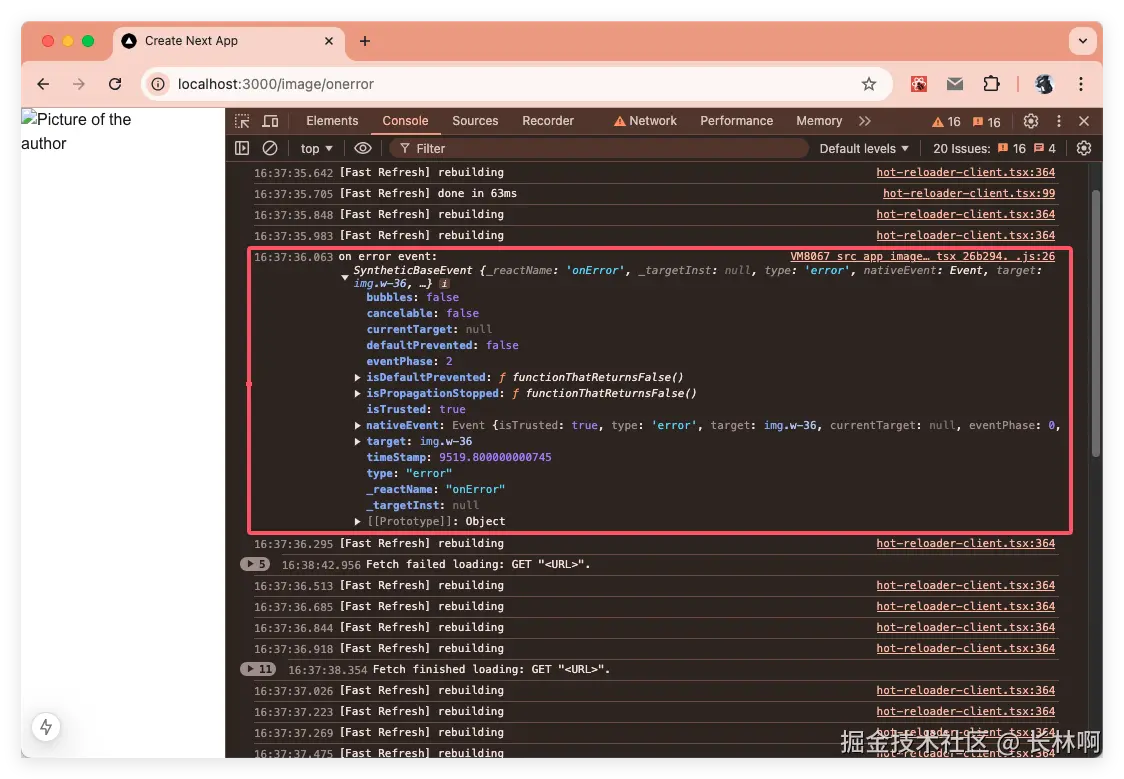The height and width of the screenshot is (779, 1124).
Task: Expand the isDefaultPrevented property
Action: coord(357,377)
